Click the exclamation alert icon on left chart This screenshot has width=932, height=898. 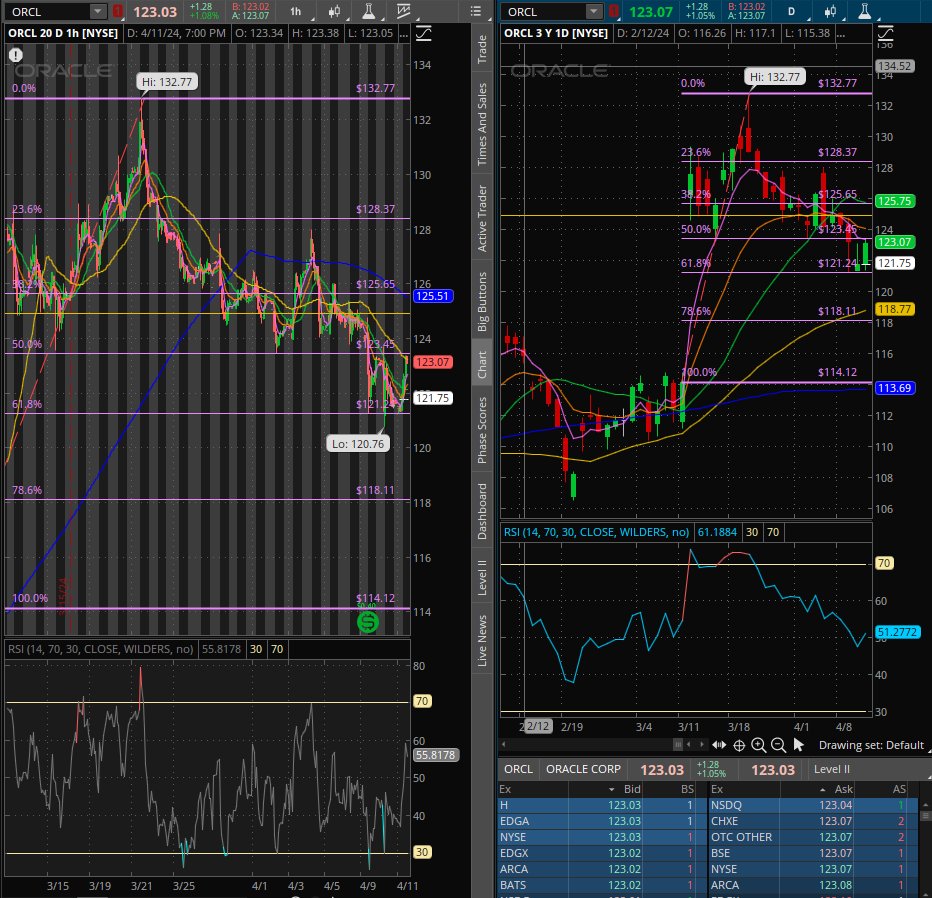(15, 55)
